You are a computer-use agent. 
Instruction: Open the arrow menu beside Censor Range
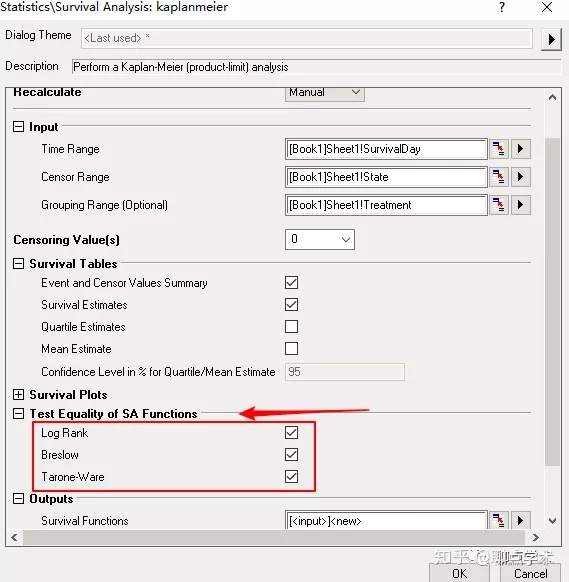(520, 177)
